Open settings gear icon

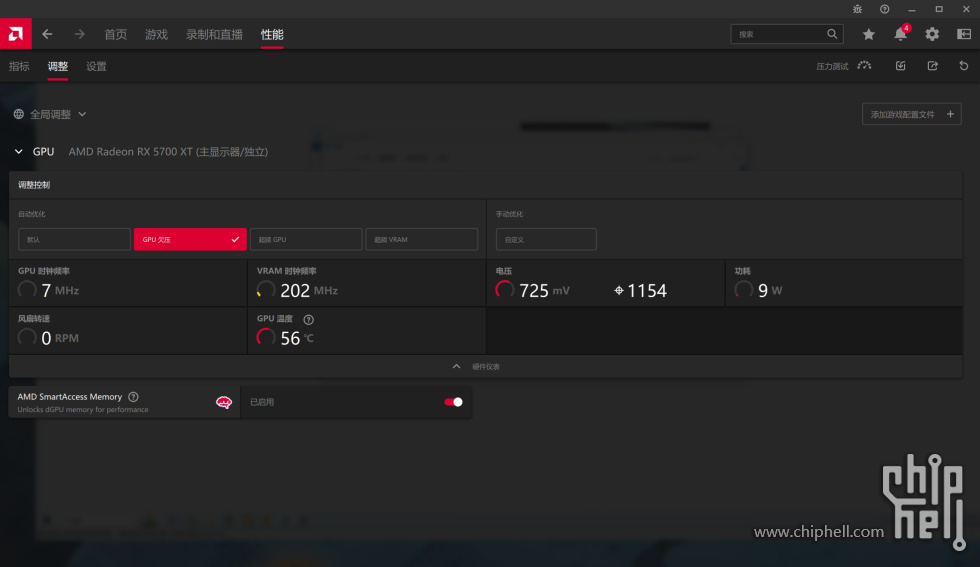(932, 34)
